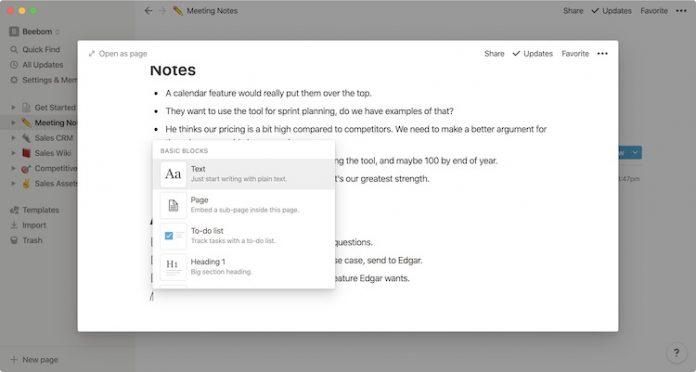This screenshot has width=696, height=372.
Task: Click the New page button
Action: click(x=34, y=360)
